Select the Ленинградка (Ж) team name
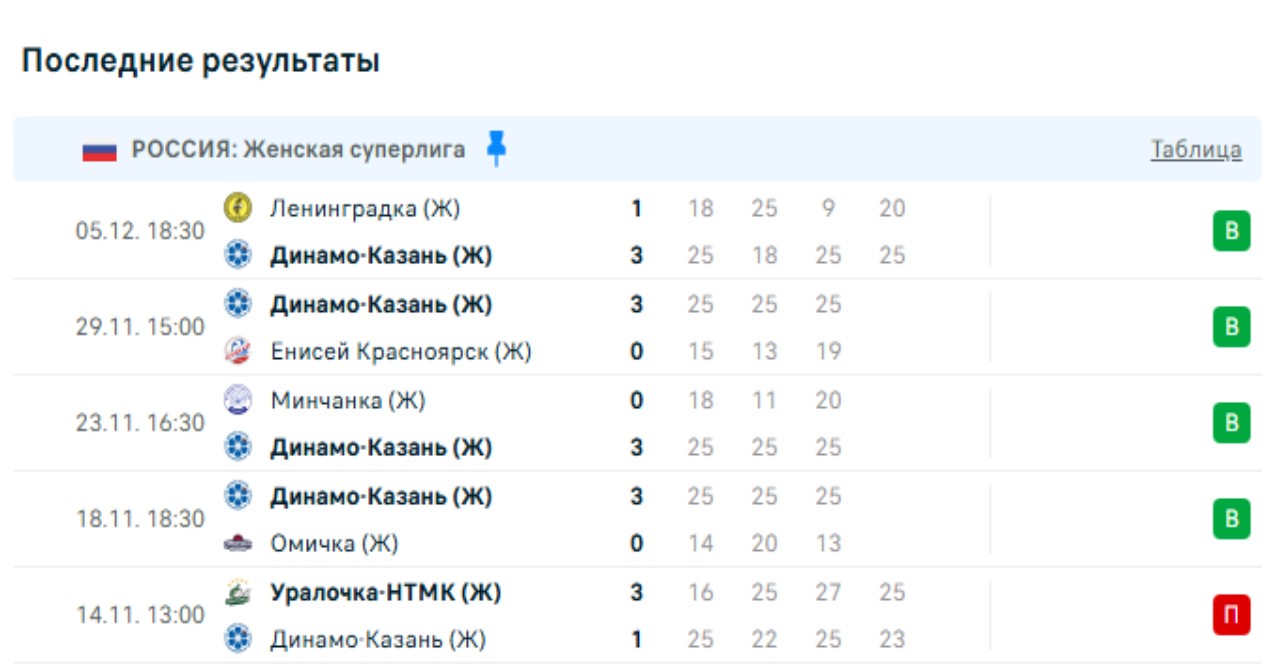This screenshot has width=1277, height=670. click(x=365, y=208)
